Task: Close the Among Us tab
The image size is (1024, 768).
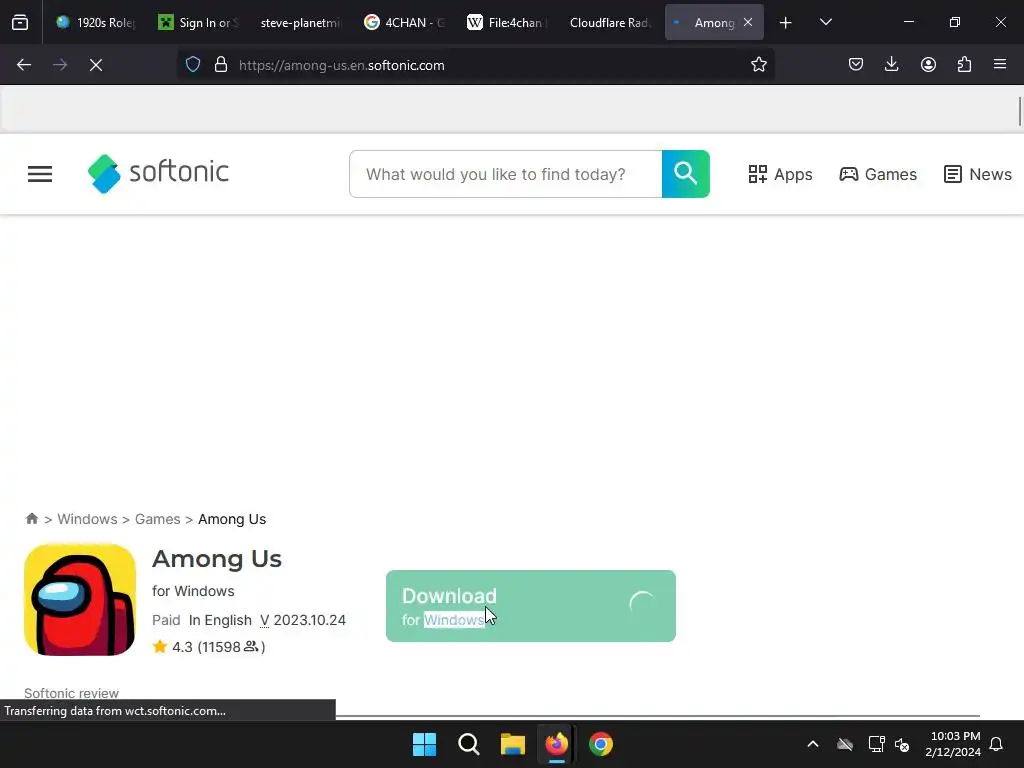Action: [748, 23]
